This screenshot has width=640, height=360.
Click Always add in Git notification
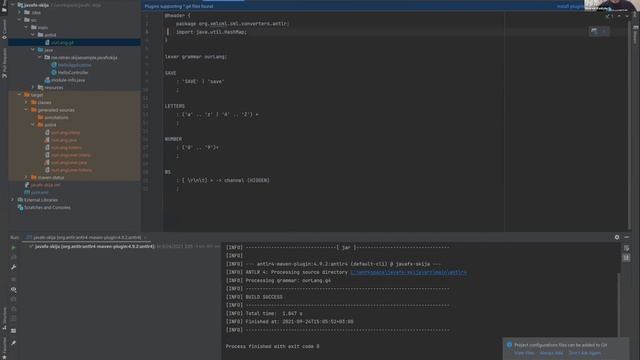551,353
